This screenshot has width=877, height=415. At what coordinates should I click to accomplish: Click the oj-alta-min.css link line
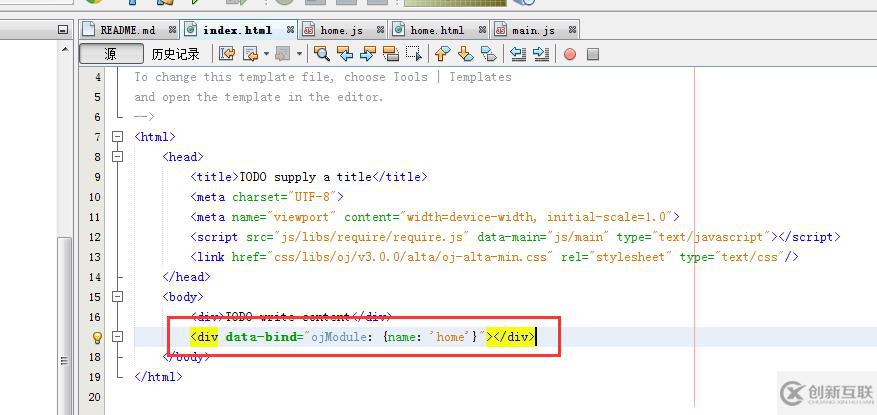point(494,257)
